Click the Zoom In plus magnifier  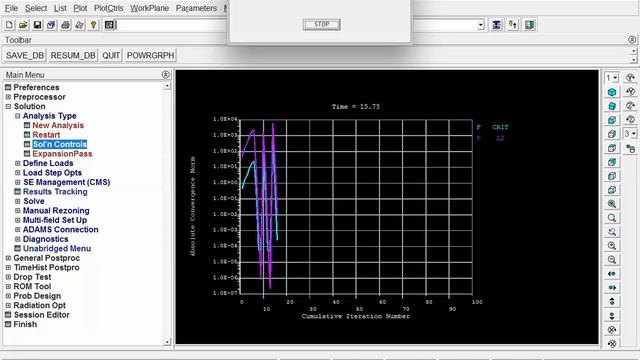tap(611, 245)
